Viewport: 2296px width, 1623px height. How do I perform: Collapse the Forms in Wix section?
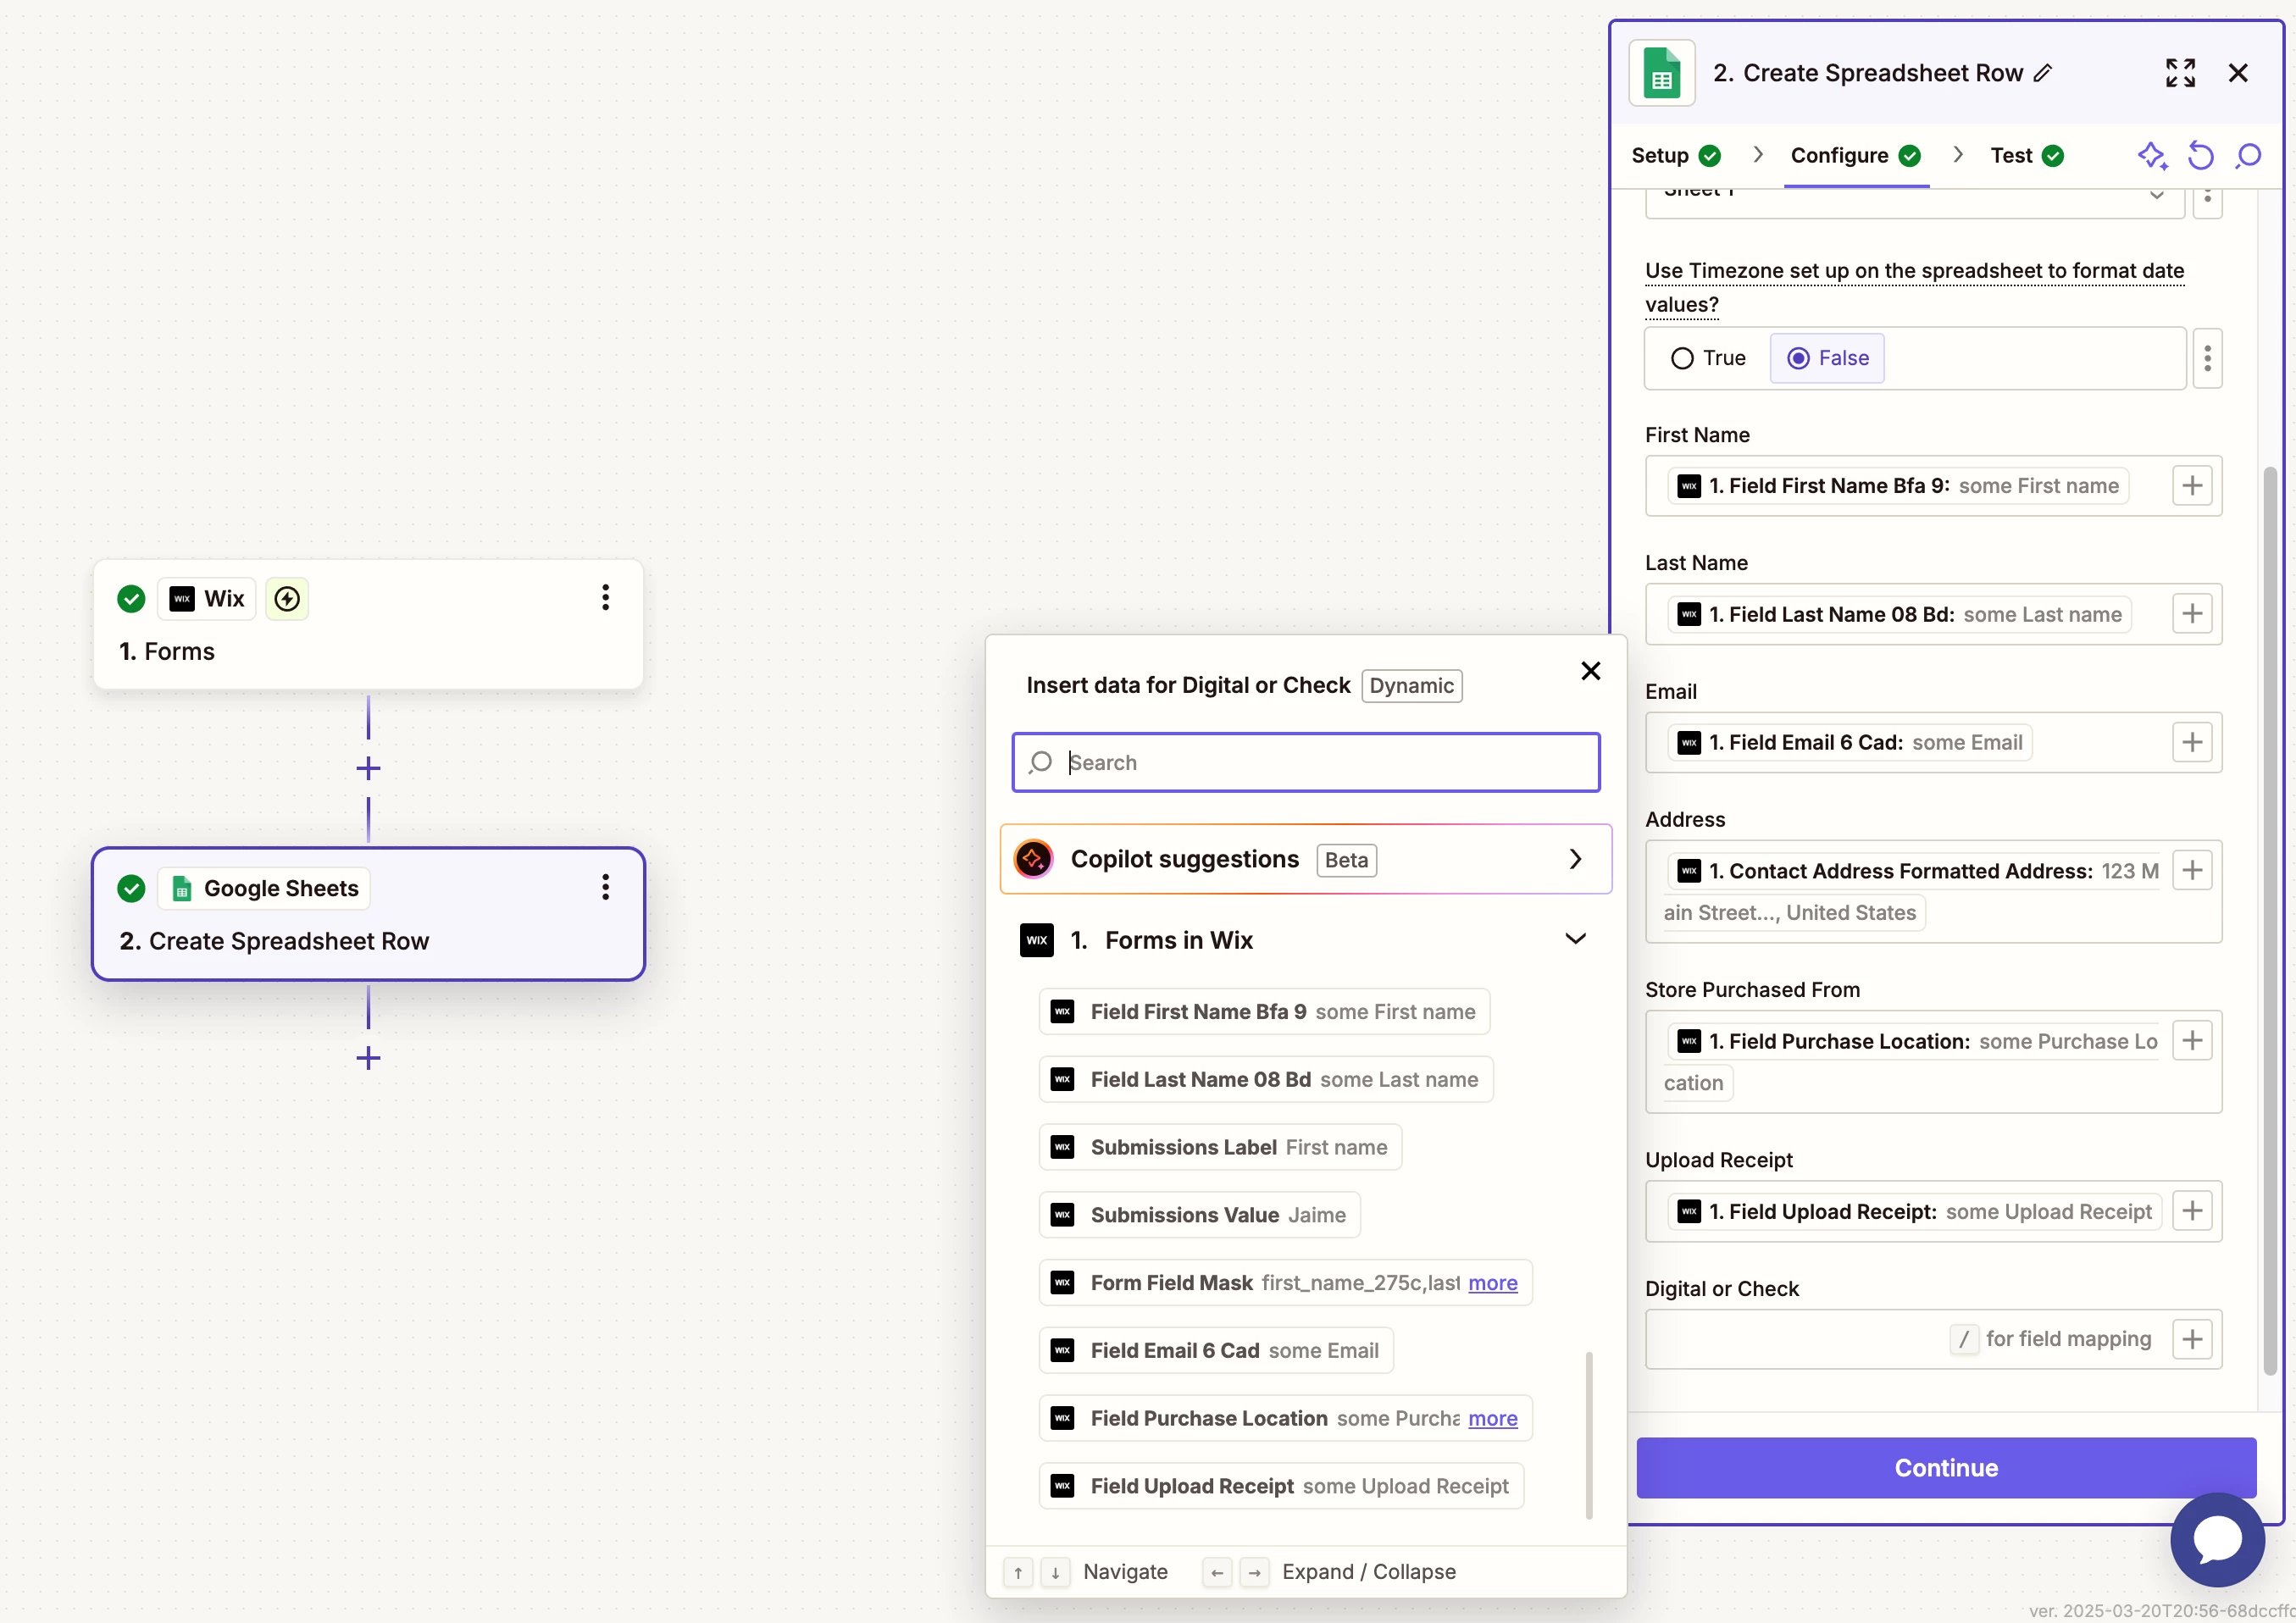pos(1575,939)
